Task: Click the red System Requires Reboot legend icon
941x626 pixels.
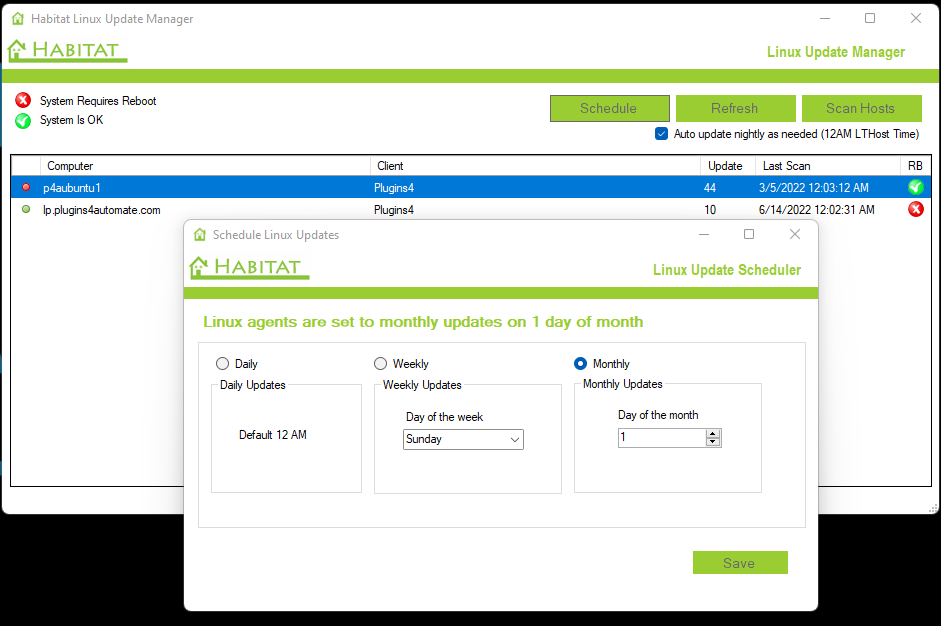Action: 23,101
